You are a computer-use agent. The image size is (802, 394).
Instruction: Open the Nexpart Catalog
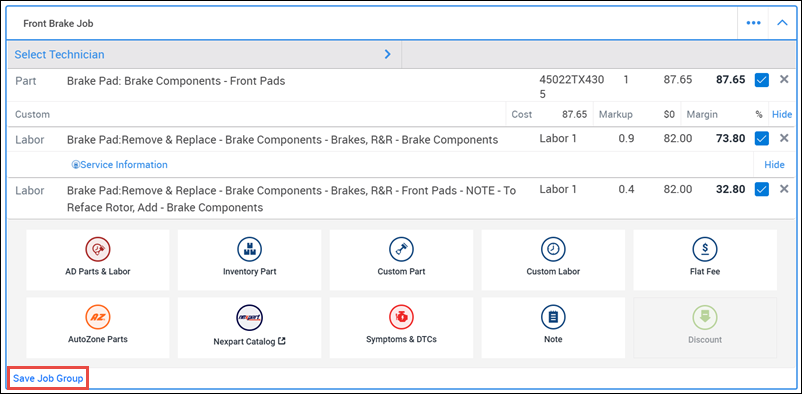click(250, 327)
